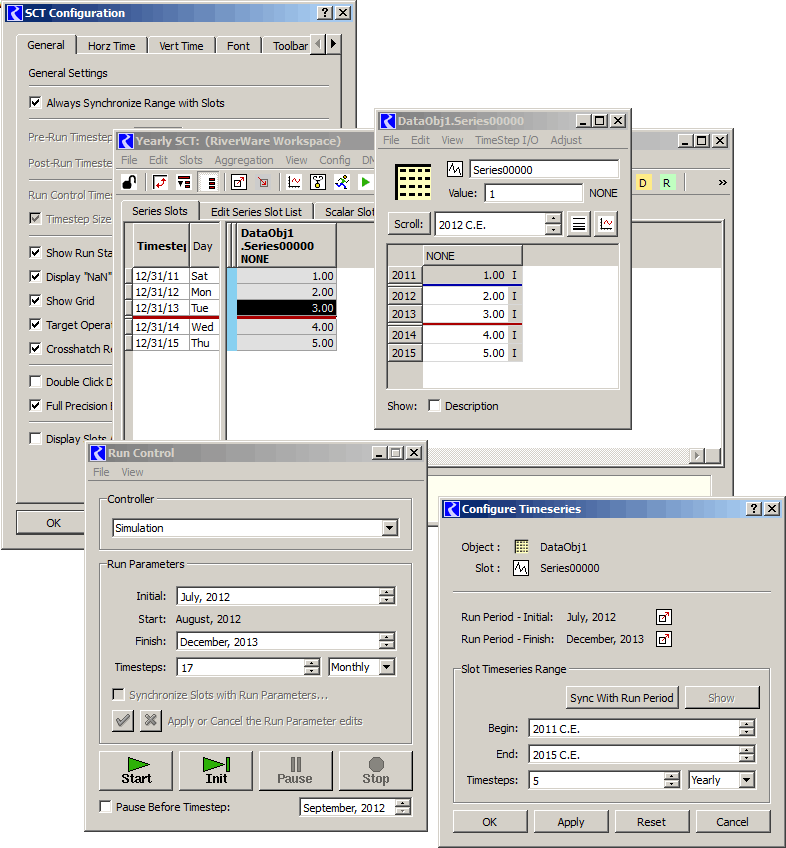This screenshot has width=786, height=848.
Task: Click right arrow to show more configuration tabs
Action: click(x=333, y=44)
